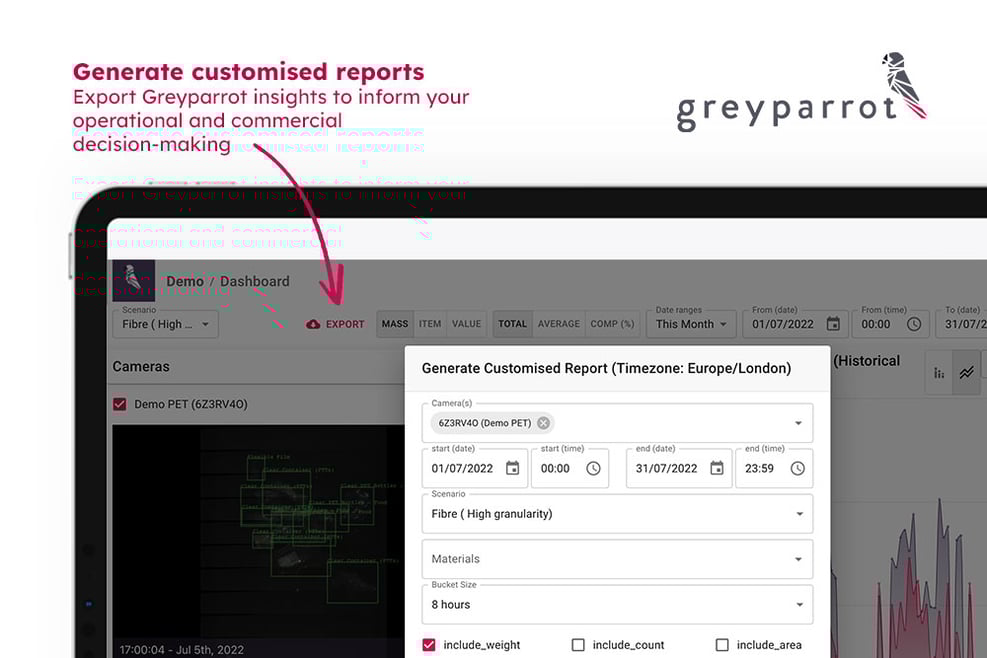This screenshot has height=658, width=987.
Task: Open the end (time) clock picker
Action: [798, 468]
